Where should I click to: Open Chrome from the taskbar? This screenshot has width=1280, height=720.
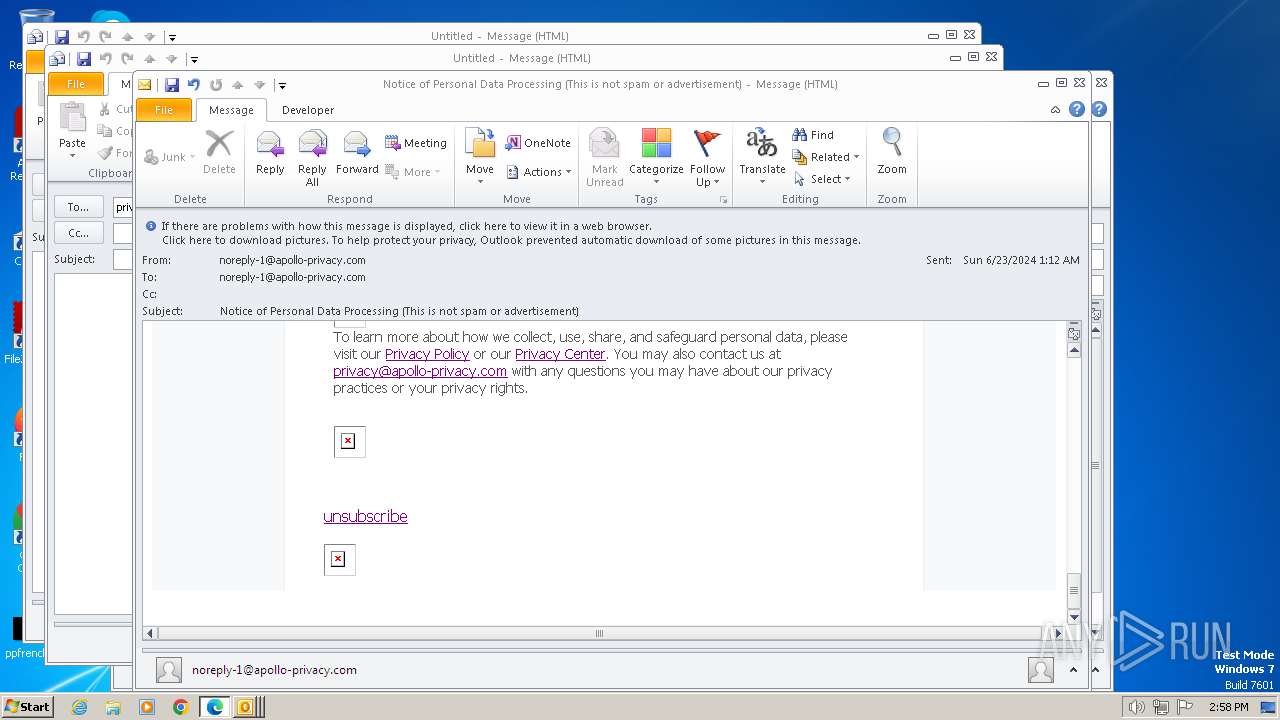[180, 707]
